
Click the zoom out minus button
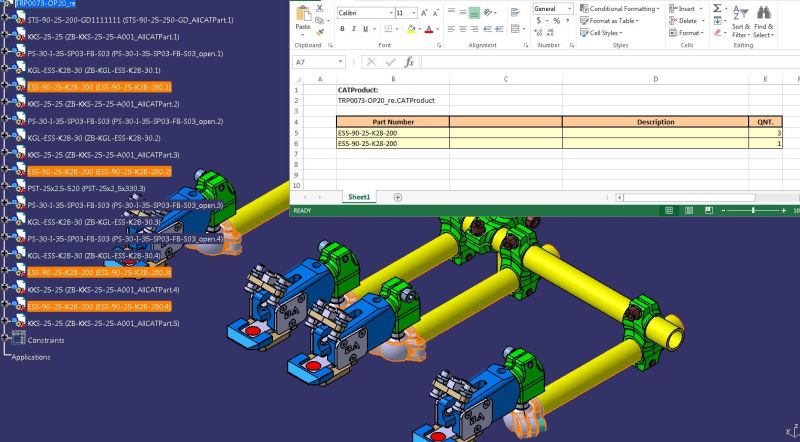723,210
